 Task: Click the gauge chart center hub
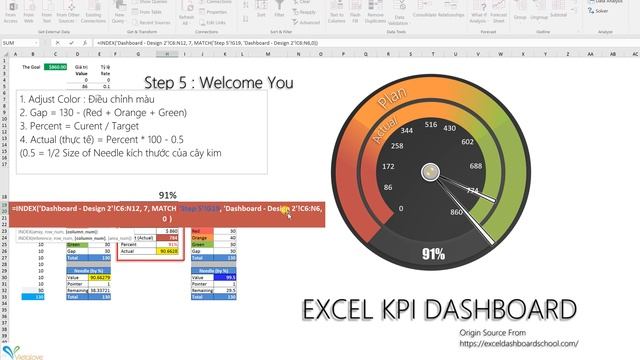point(430,172)
